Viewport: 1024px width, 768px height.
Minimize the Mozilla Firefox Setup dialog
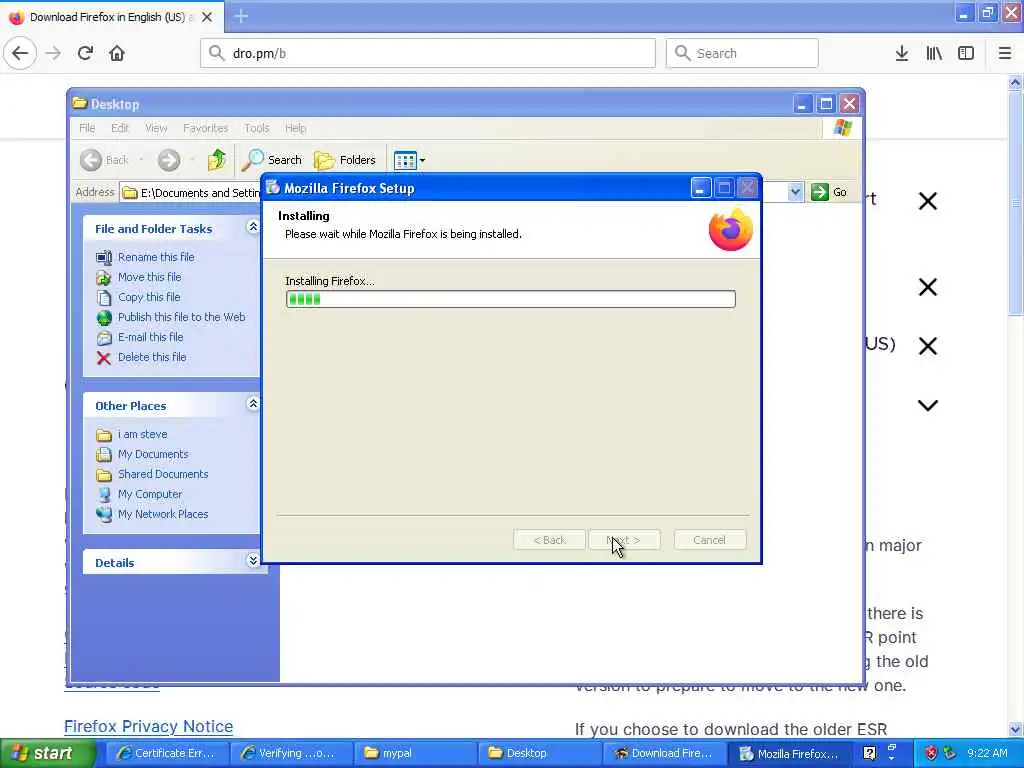[700, 188]
